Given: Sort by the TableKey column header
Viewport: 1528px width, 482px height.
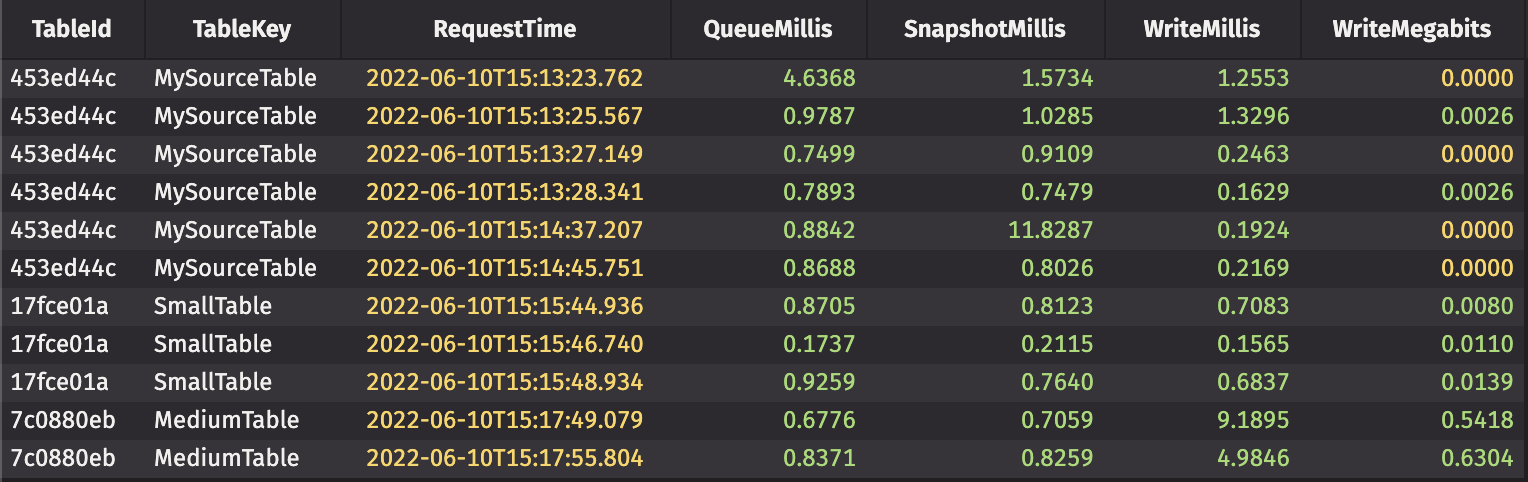Looking at the screenshot, I should [242, 29].
